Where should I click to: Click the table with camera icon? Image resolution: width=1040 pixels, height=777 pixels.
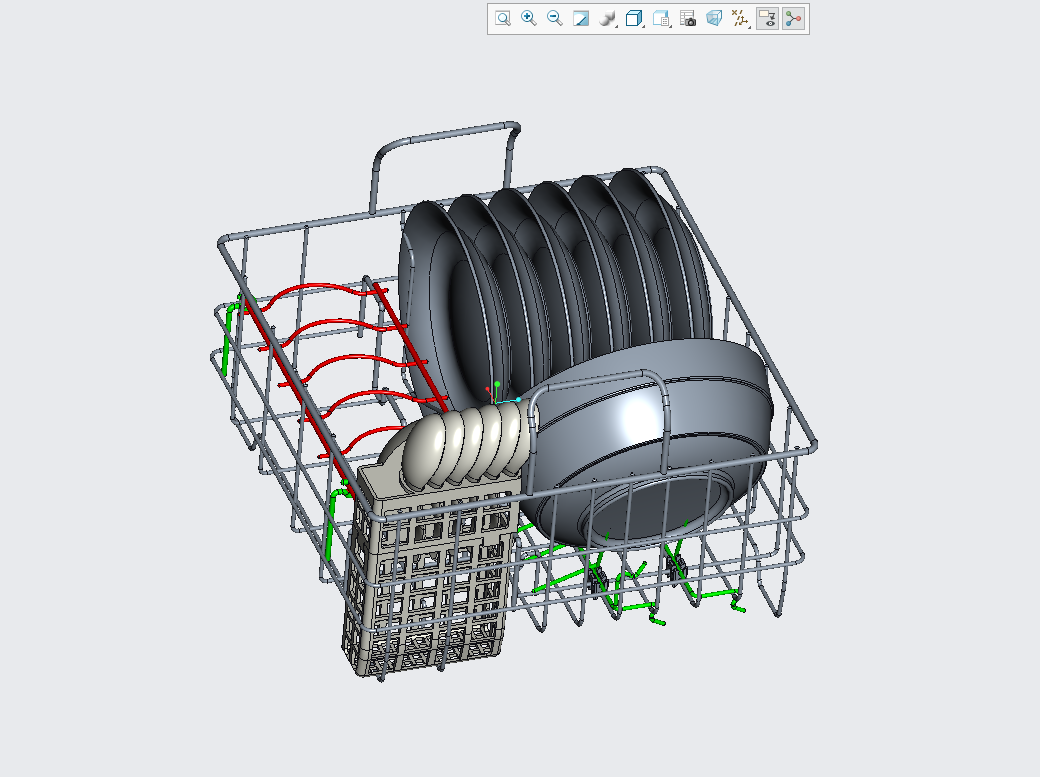pos(688,19)
